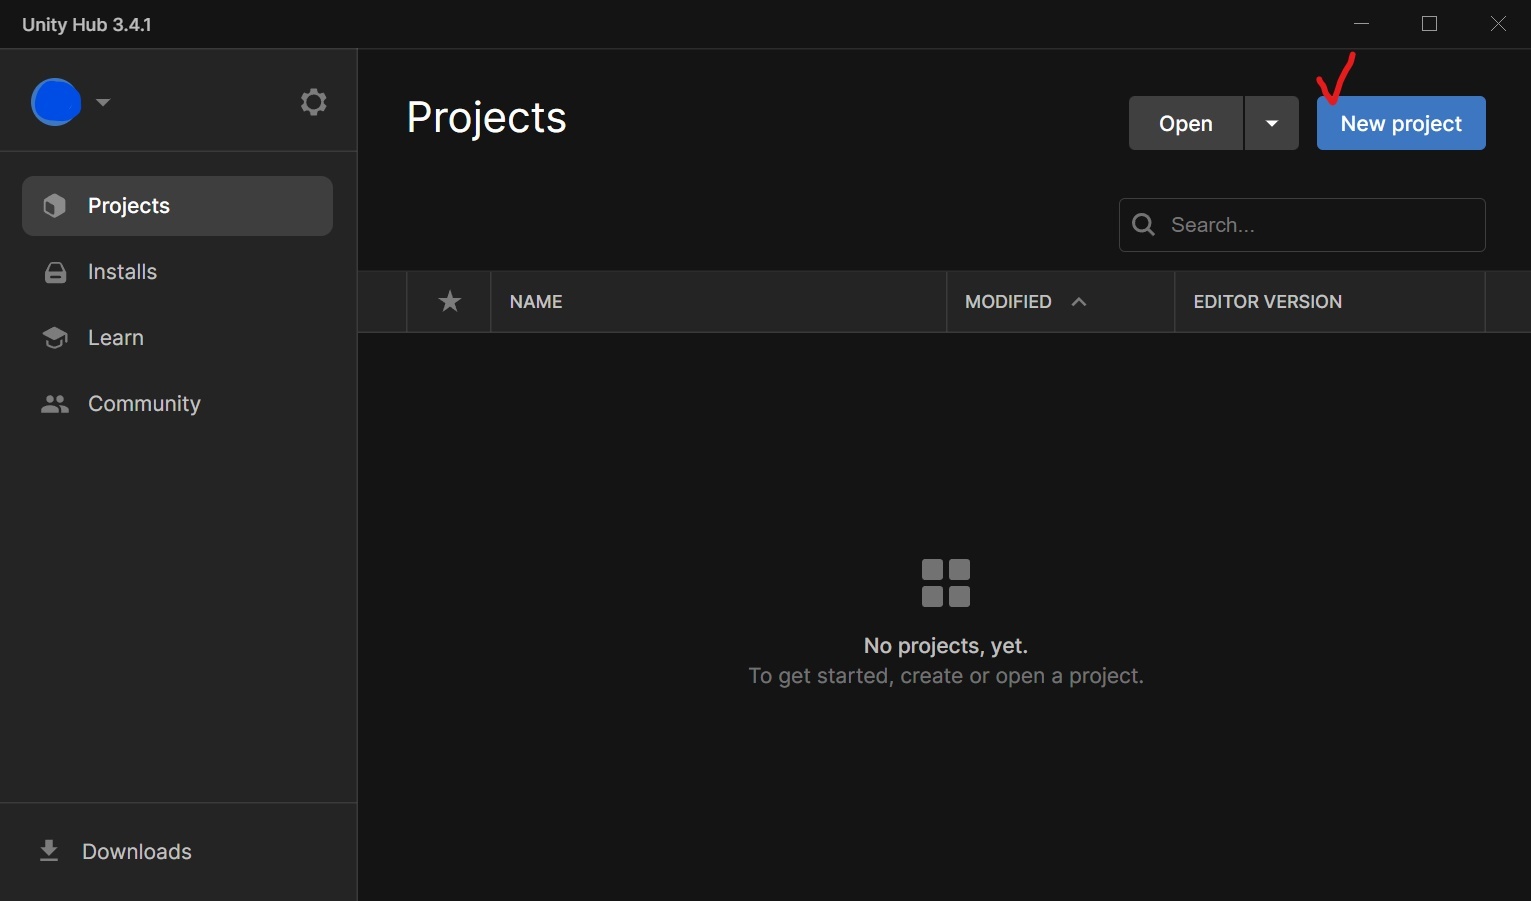Screen dimensions: 1531x901
Task: Open the settings gear icon
Action: pyautogui.click(x=314, y=102)
